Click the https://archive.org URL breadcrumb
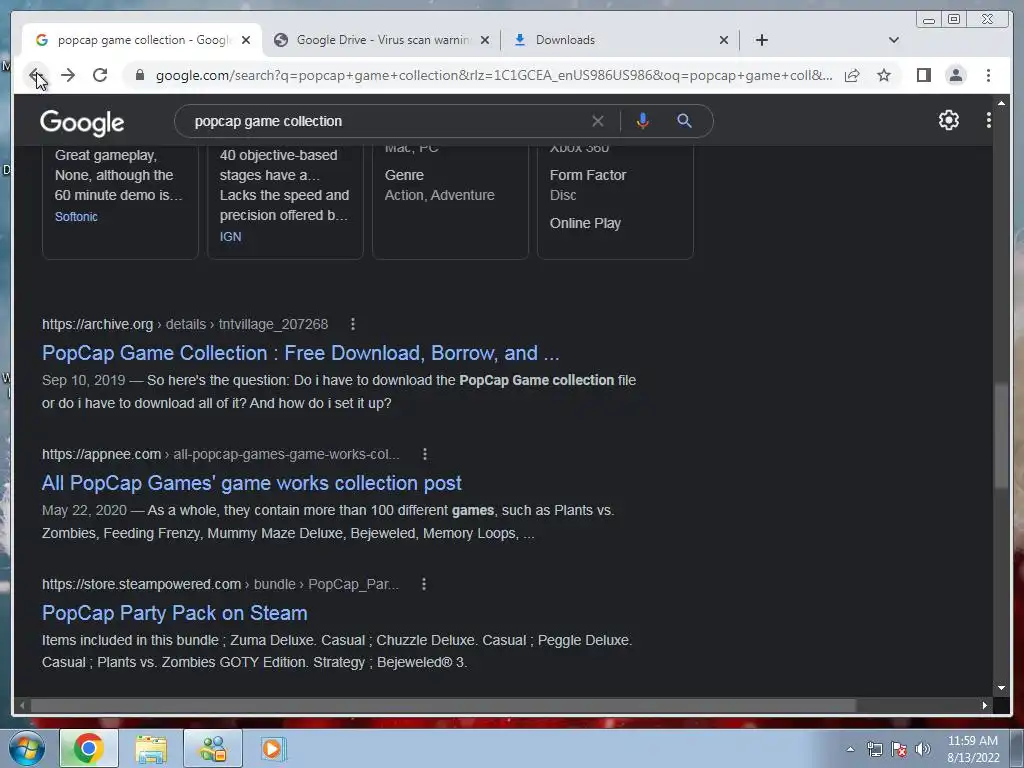Image resolution: width=1024 pixels, height=768 pixels. 97,324
